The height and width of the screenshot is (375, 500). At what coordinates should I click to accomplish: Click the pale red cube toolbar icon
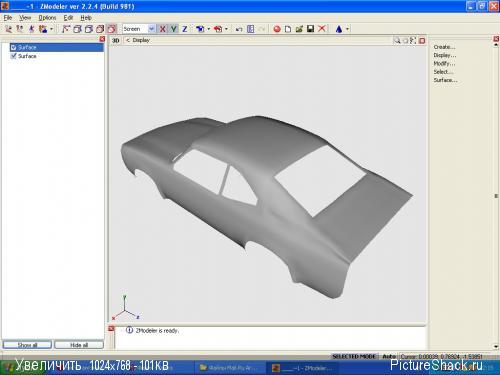[100, 29]
